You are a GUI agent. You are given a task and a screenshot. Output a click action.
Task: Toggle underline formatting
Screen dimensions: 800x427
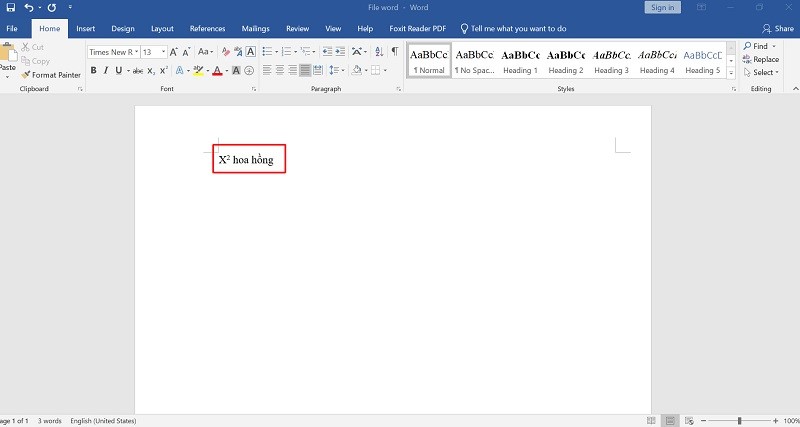coord(118,70)
